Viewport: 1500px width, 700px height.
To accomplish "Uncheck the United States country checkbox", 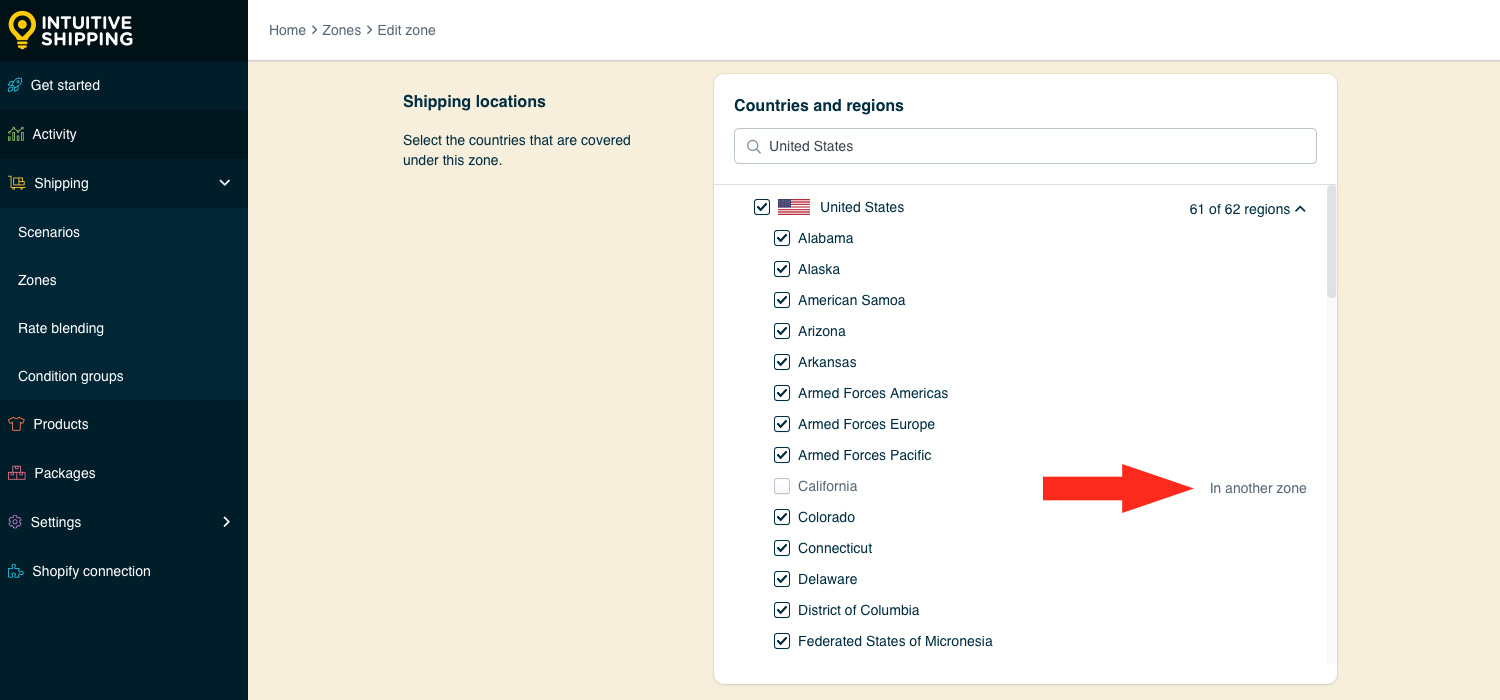I will [762, 207].
